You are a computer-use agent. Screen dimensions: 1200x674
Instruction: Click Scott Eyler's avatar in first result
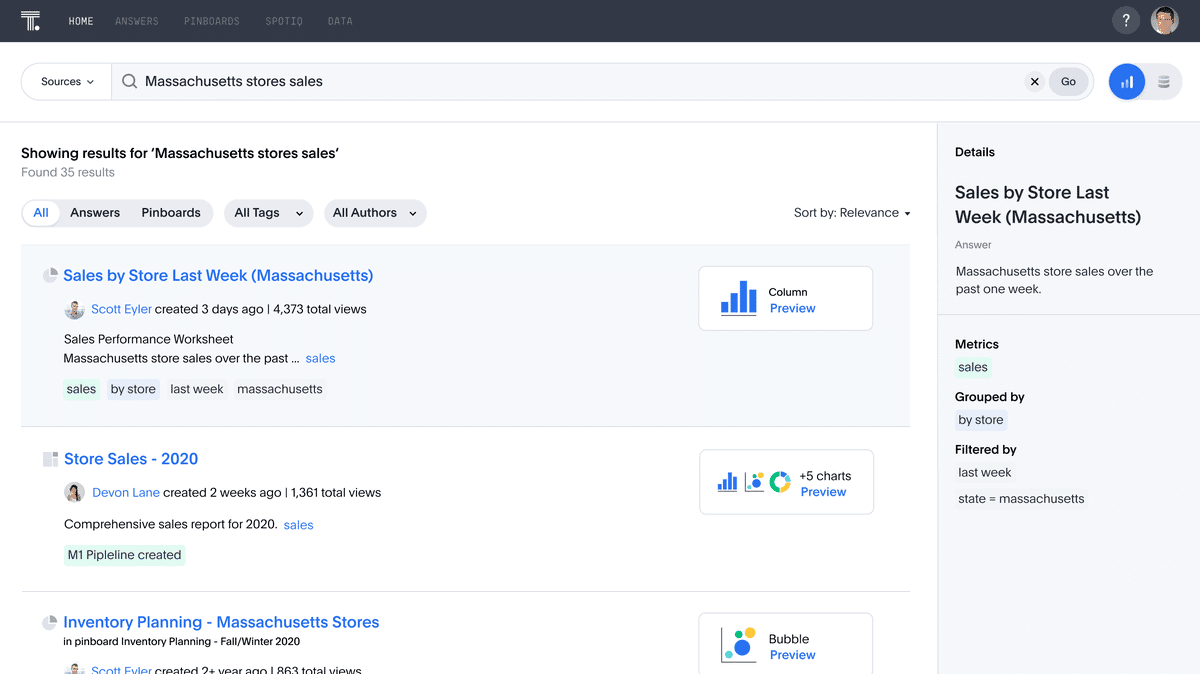74,309
